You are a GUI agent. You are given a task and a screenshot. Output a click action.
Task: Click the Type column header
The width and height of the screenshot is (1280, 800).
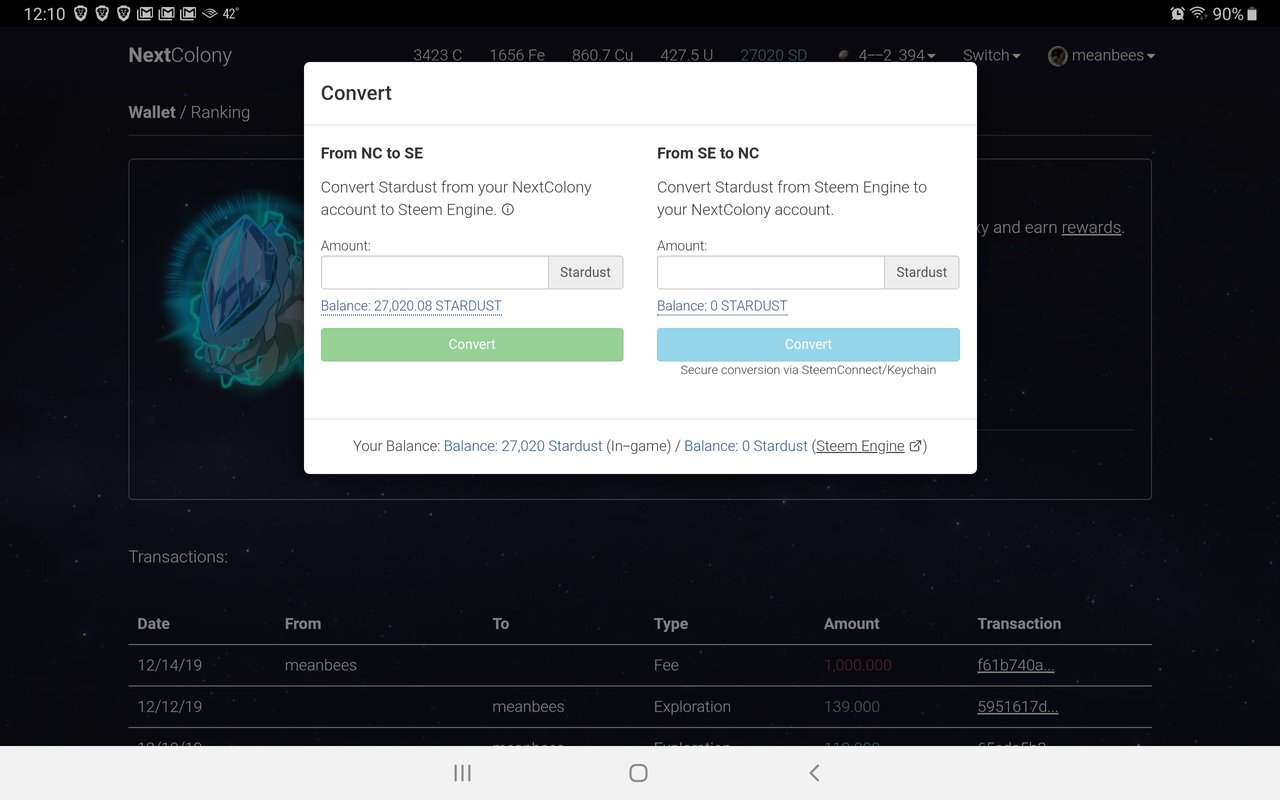click(671, 623)
